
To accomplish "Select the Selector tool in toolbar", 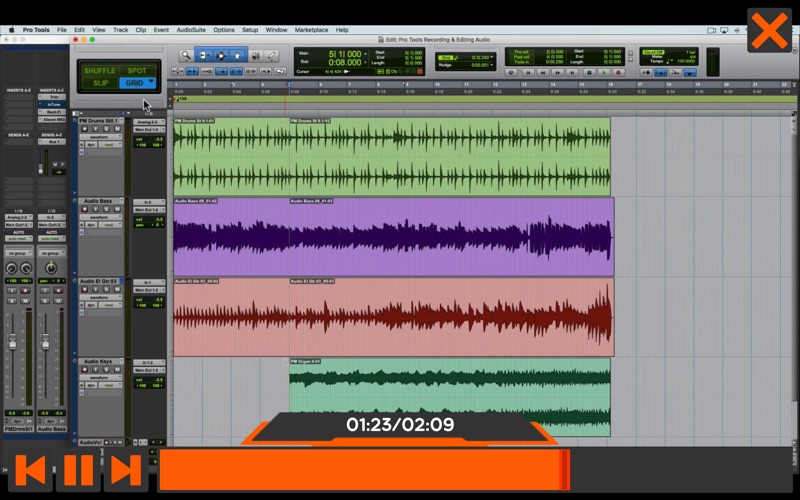I will [x=221, y=56].
